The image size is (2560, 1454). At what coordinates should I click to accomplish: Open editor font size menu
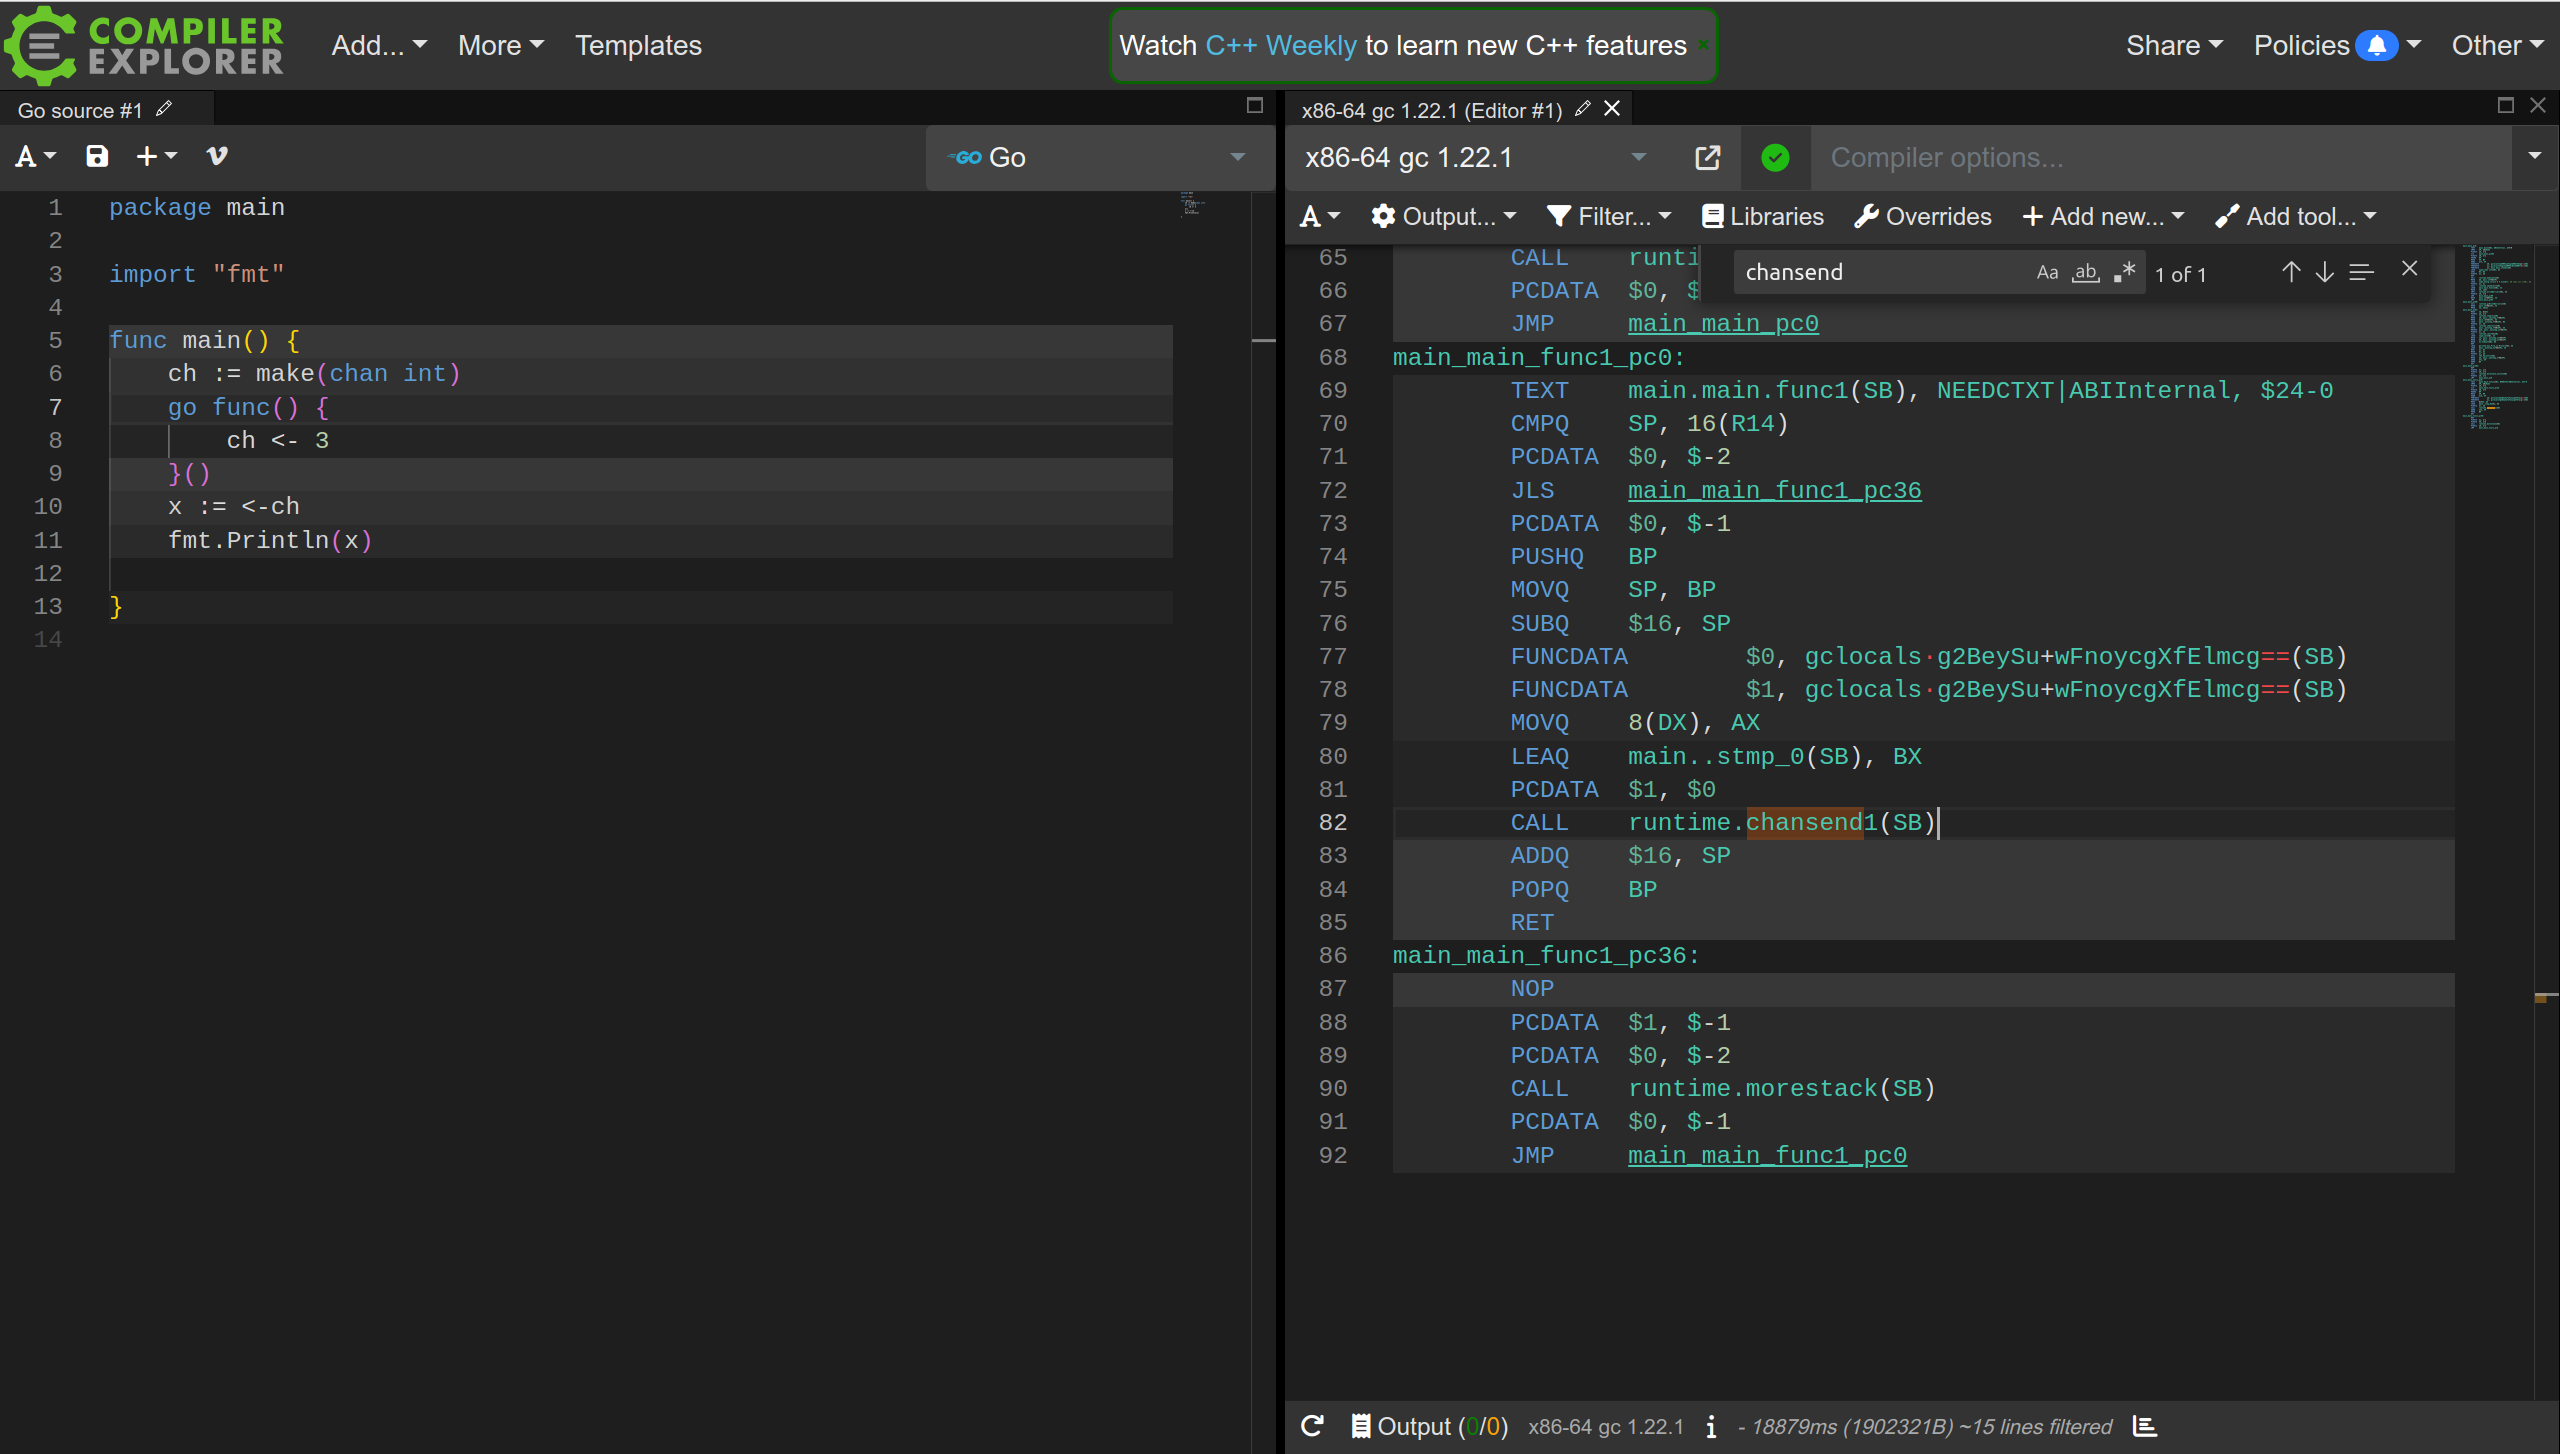point(36,156)
